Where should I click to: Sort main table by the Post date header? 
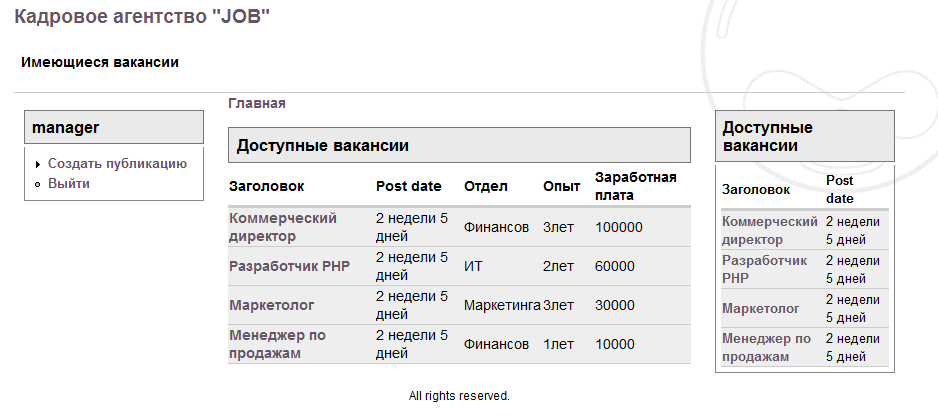click(409, 187)
